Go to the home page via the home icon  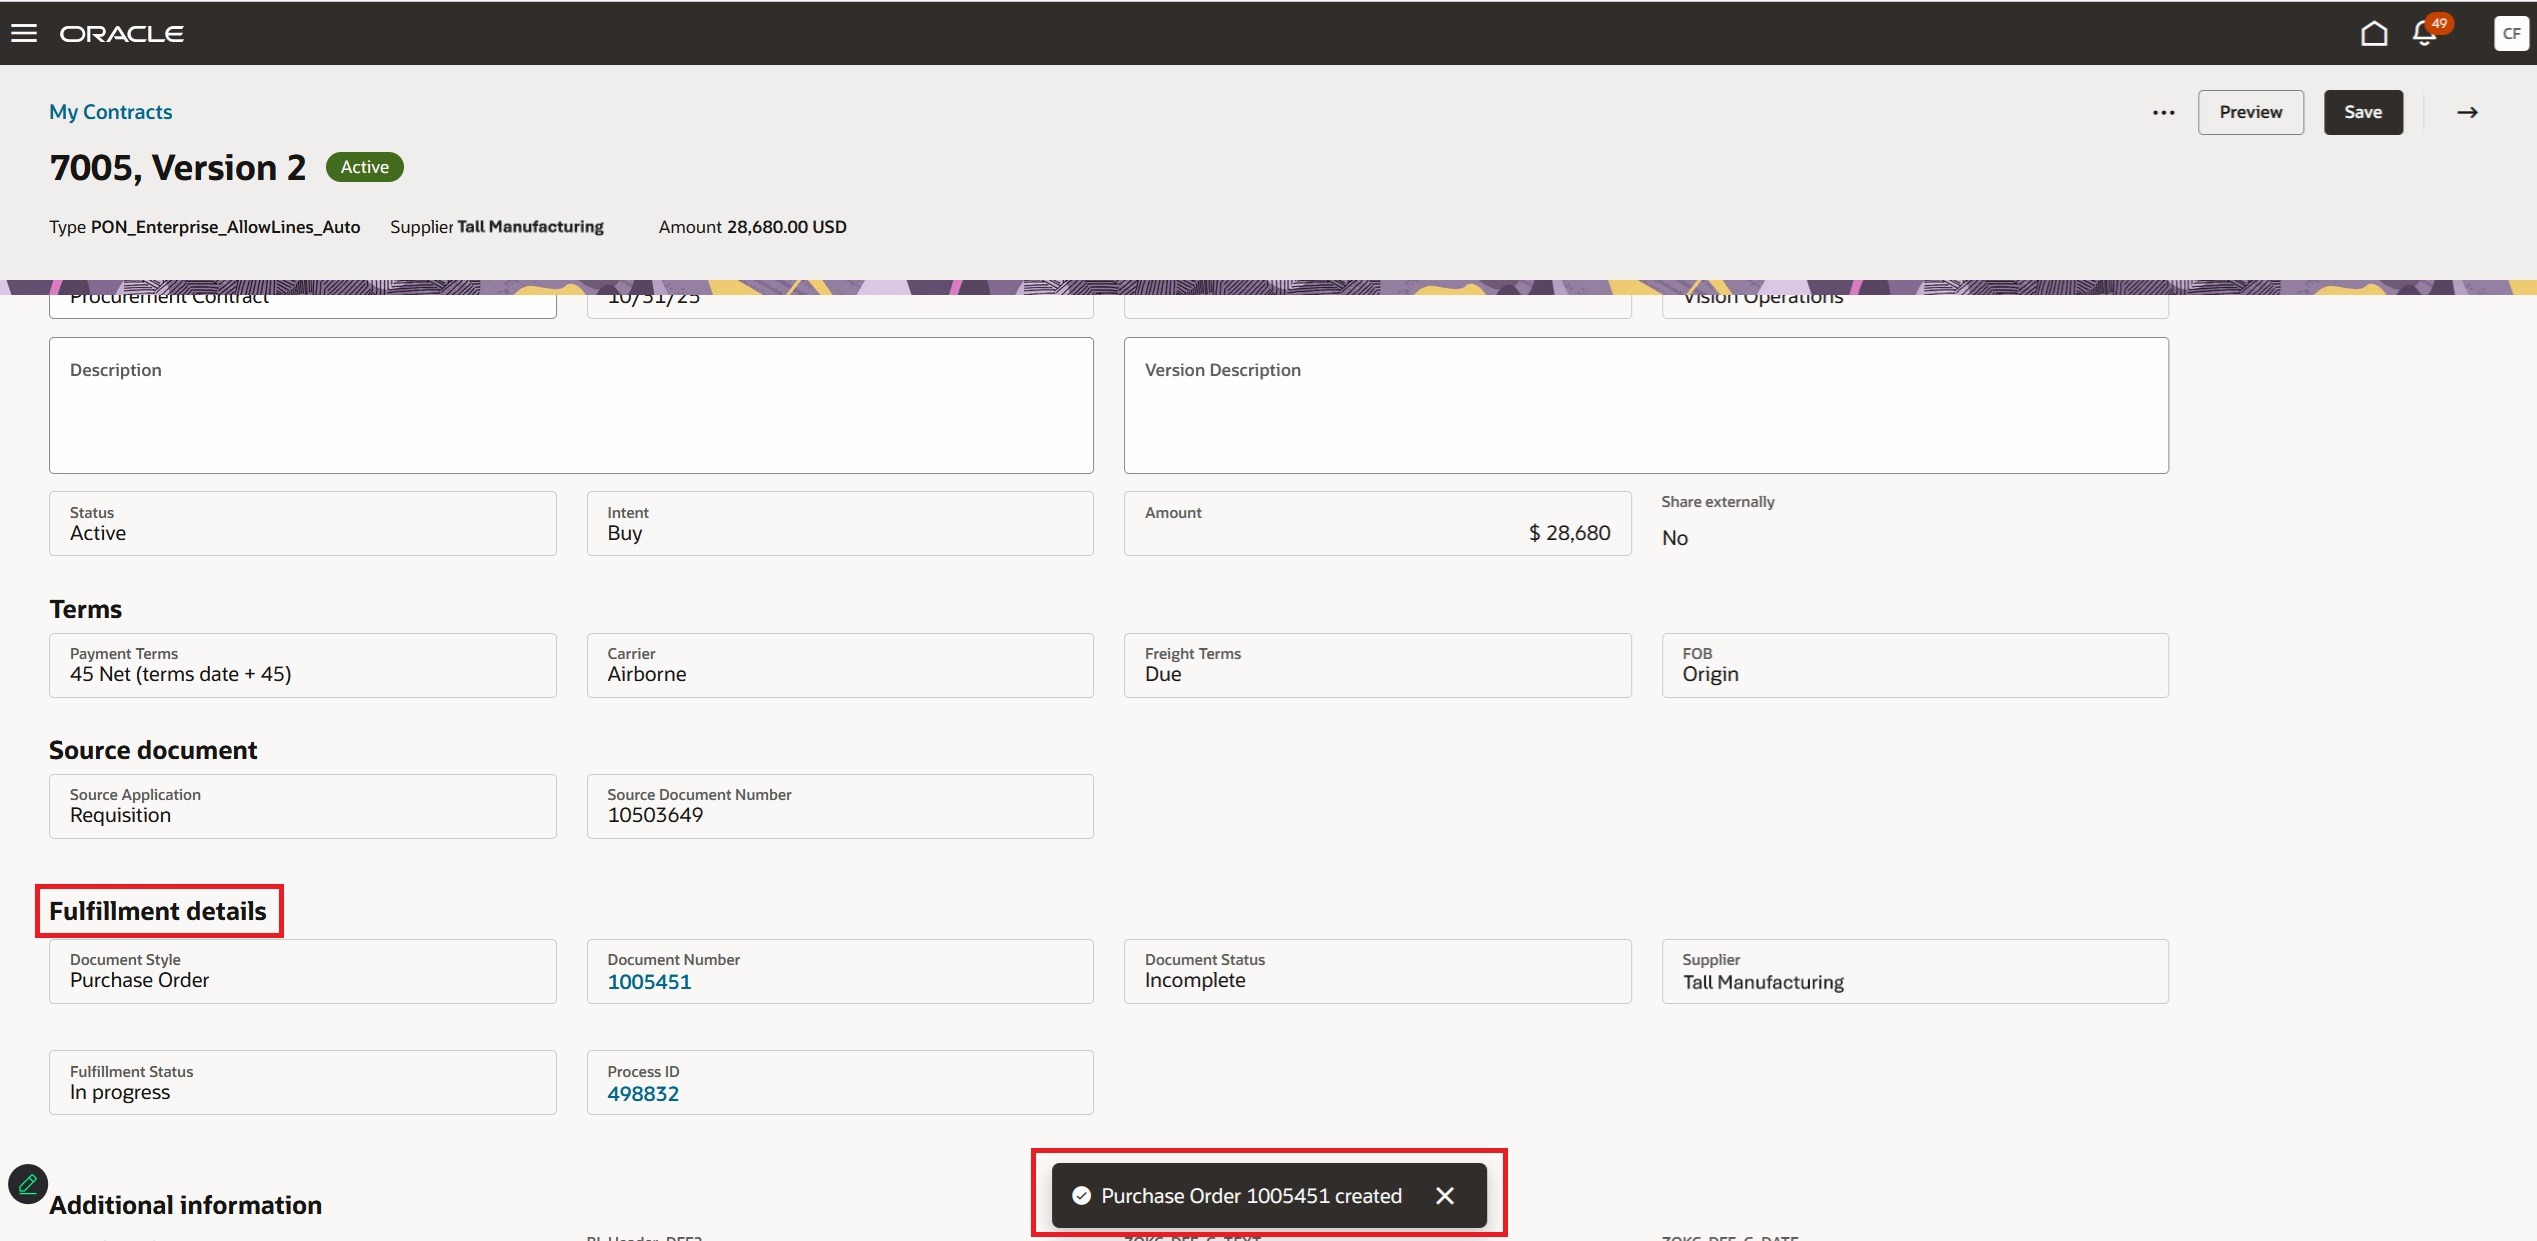point(2374,32)
